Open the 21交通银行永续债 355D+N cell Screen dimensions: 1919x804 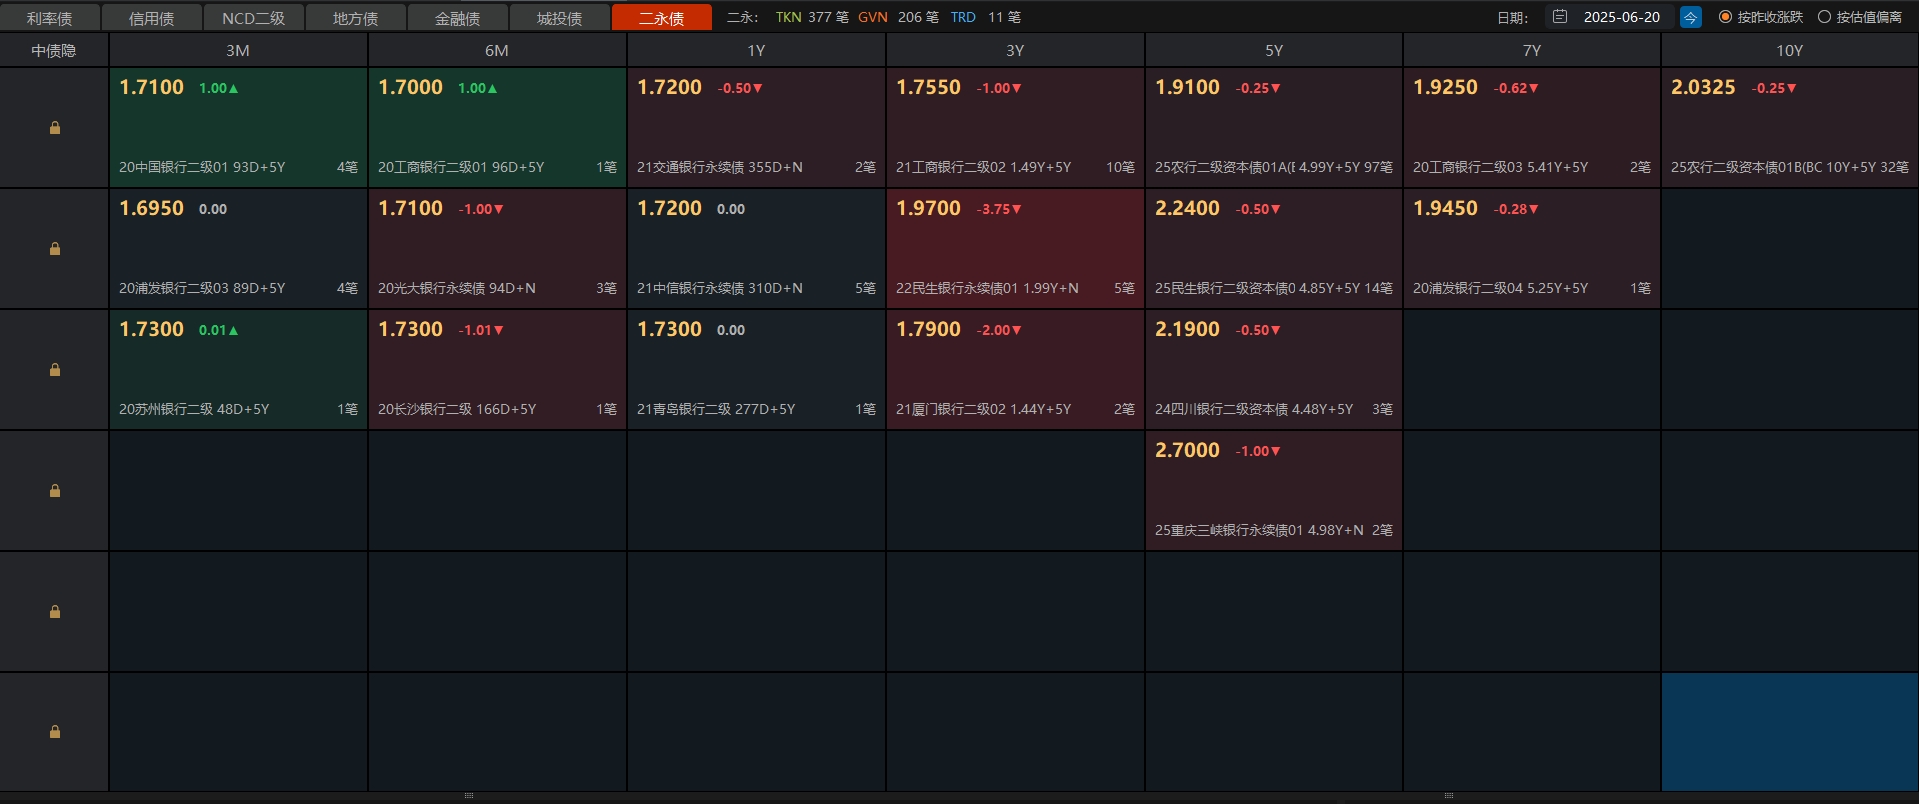[x=756, y=128]
